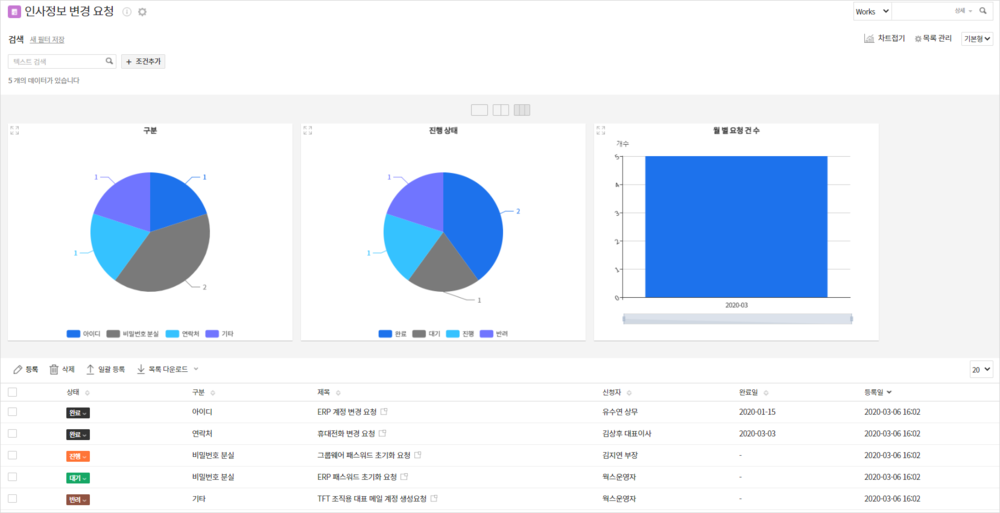
Task: Click the magnifier in the text search box
Action: 109,61
